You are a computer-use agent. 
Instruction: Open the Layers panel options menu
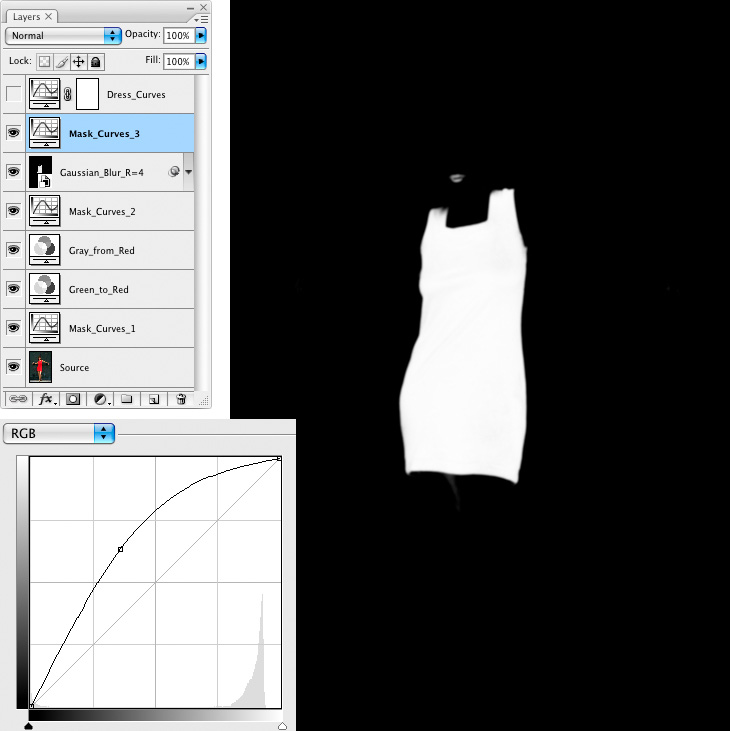click(203, 17)
